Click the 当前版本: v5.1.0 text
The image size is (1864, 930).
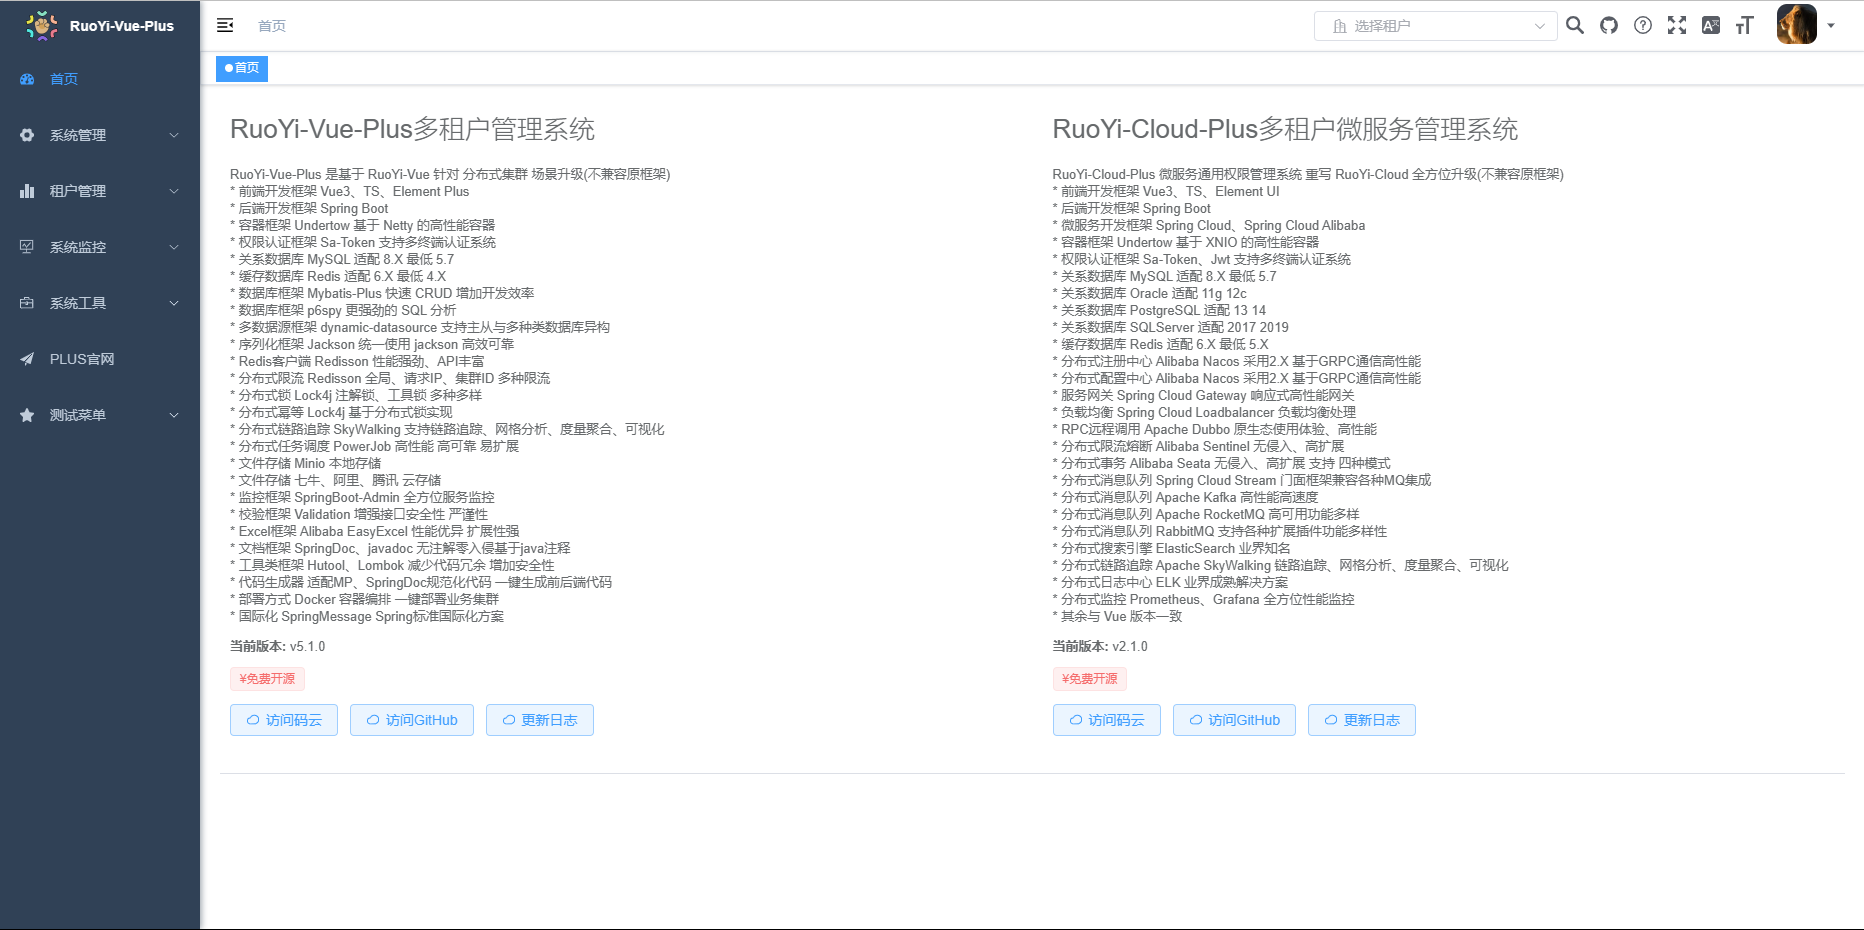coord(278,647)
